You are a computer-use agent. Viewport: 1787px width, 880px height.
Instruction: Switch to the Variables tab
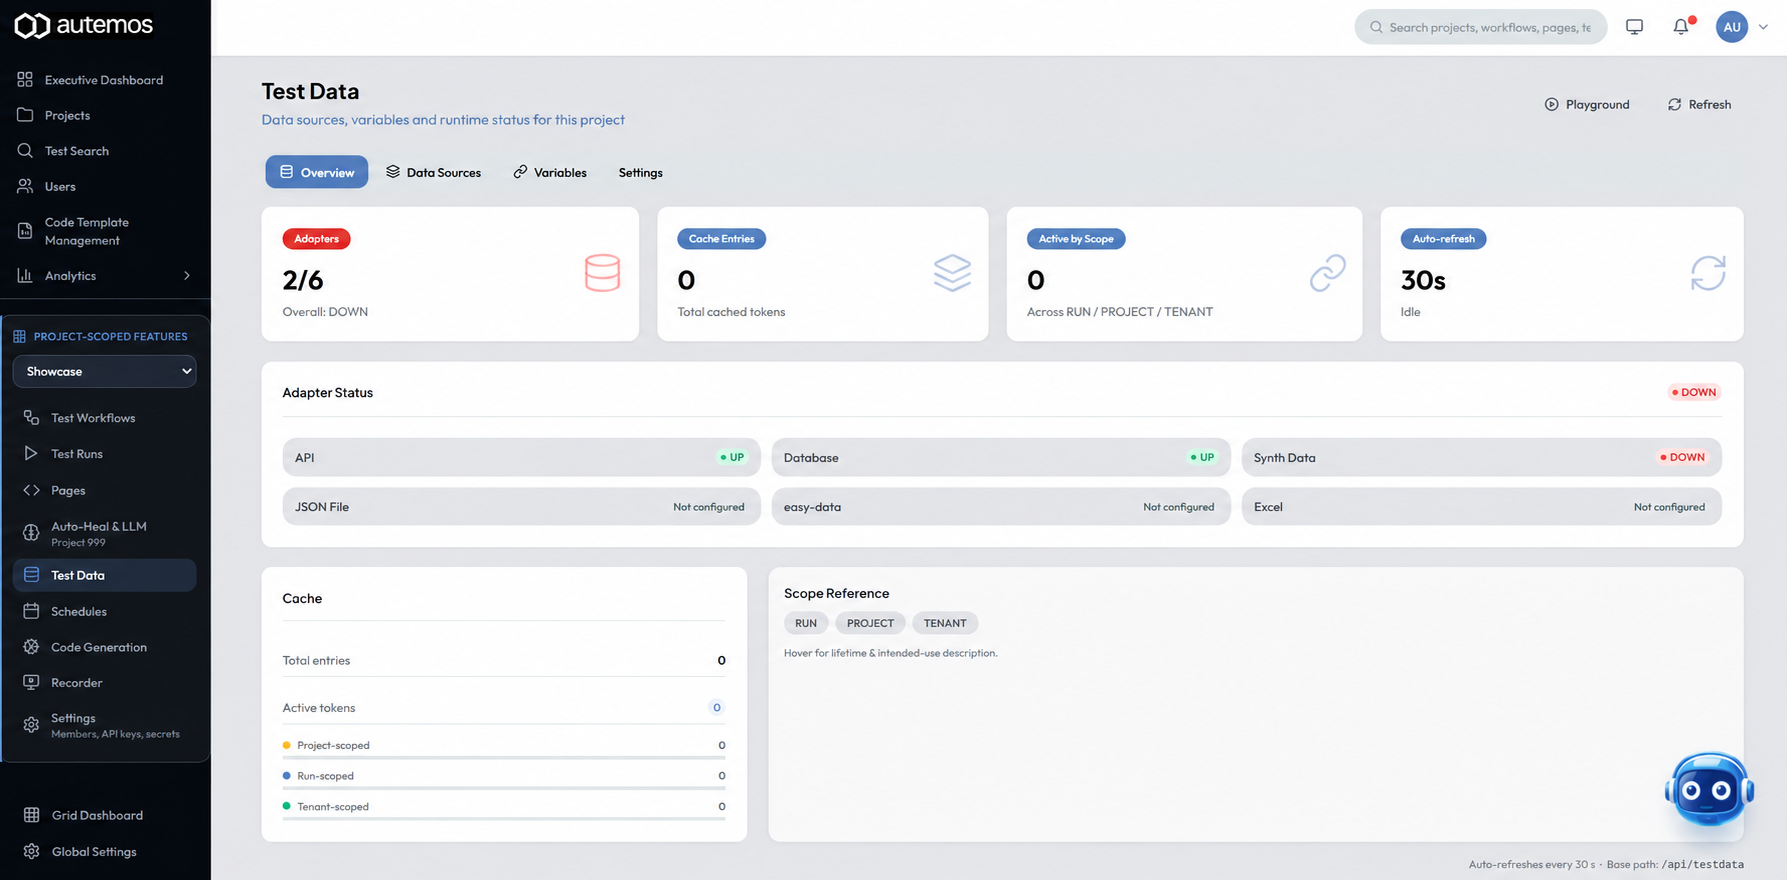550,172
